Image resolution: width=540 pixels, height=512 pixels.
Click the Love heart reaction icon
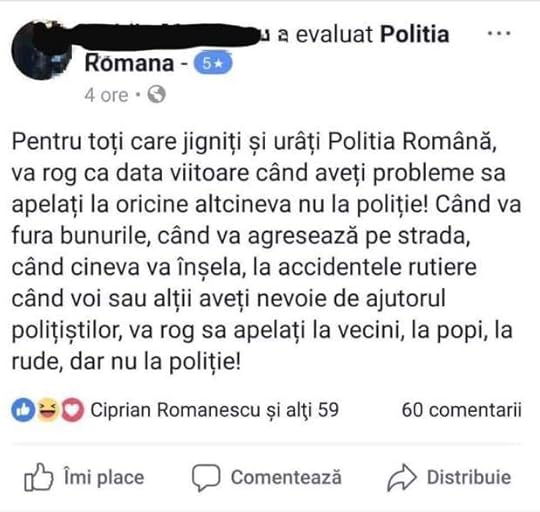[x=72, y=410]
